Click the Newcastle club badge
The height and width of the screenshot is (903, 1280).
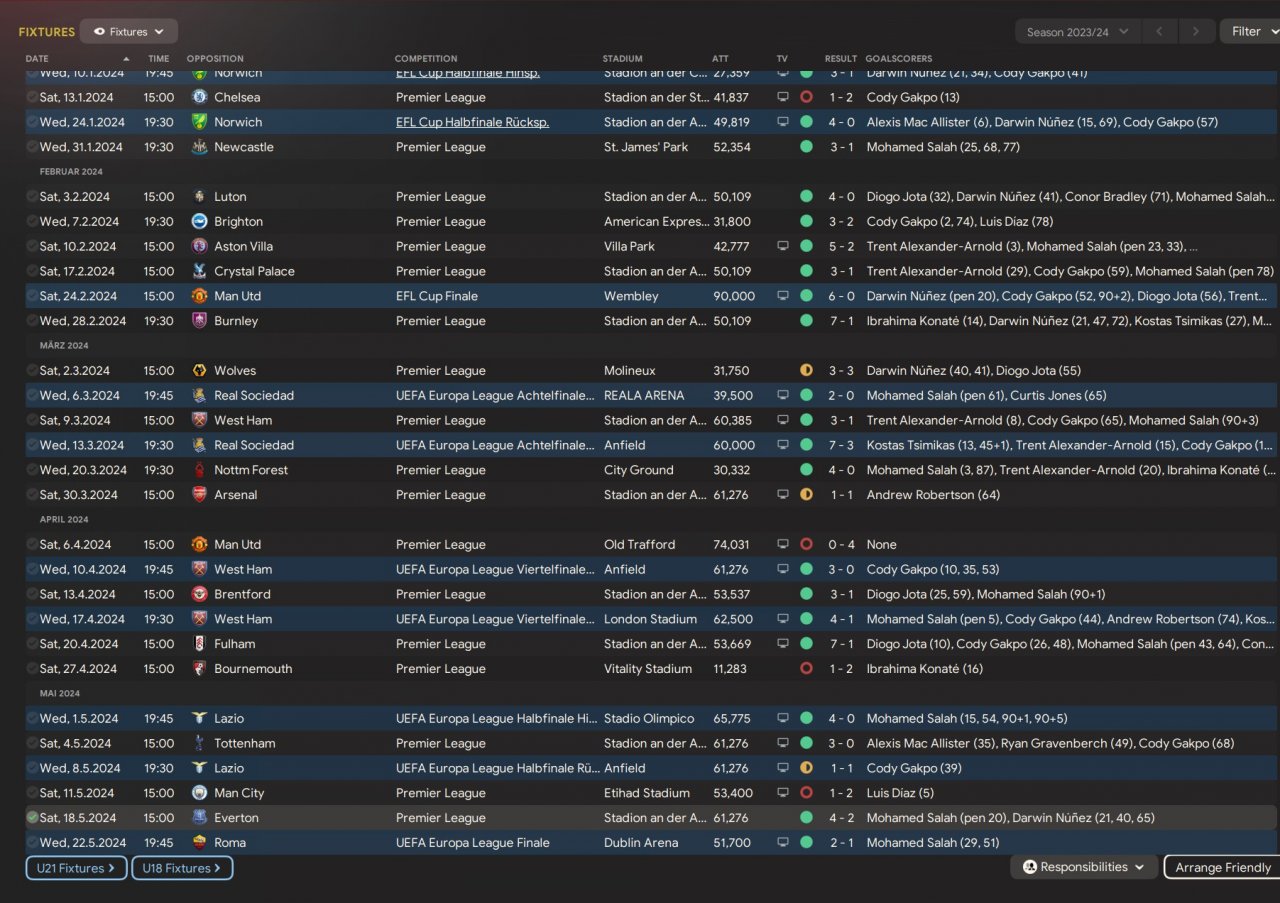pyautogui.click(x=199, y=147)
